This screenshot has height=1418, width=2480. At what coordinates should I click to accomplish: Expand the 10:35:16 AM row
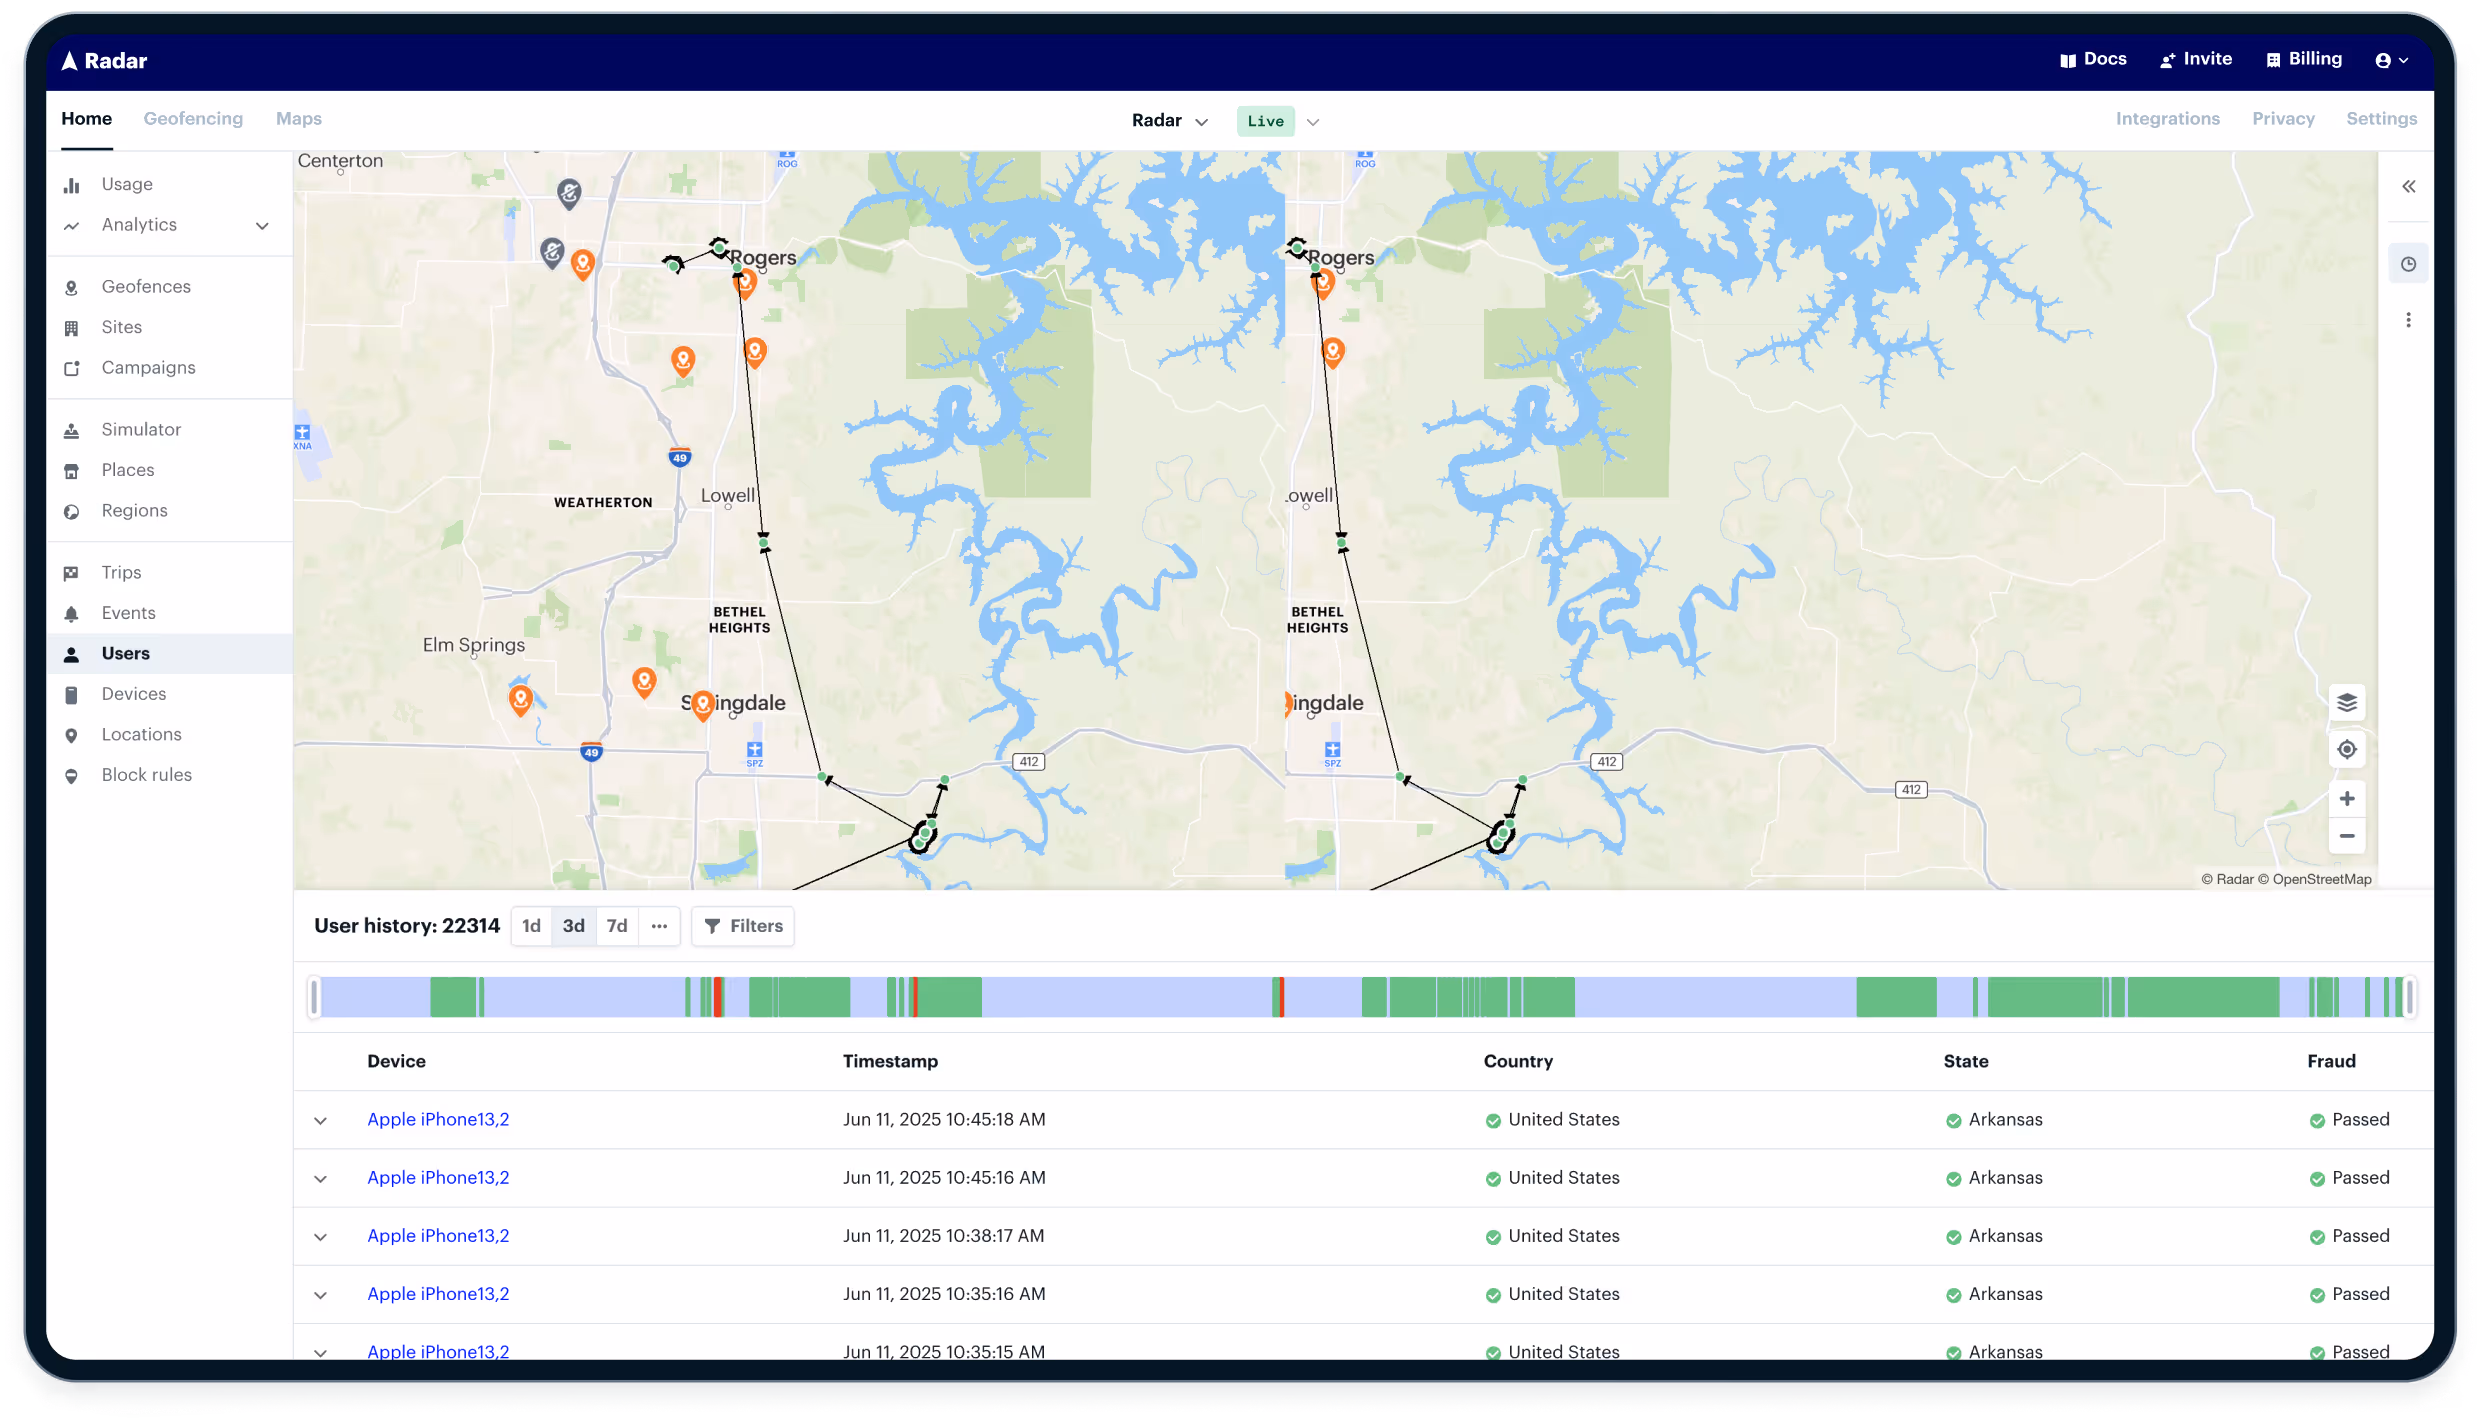point(320,1294)
